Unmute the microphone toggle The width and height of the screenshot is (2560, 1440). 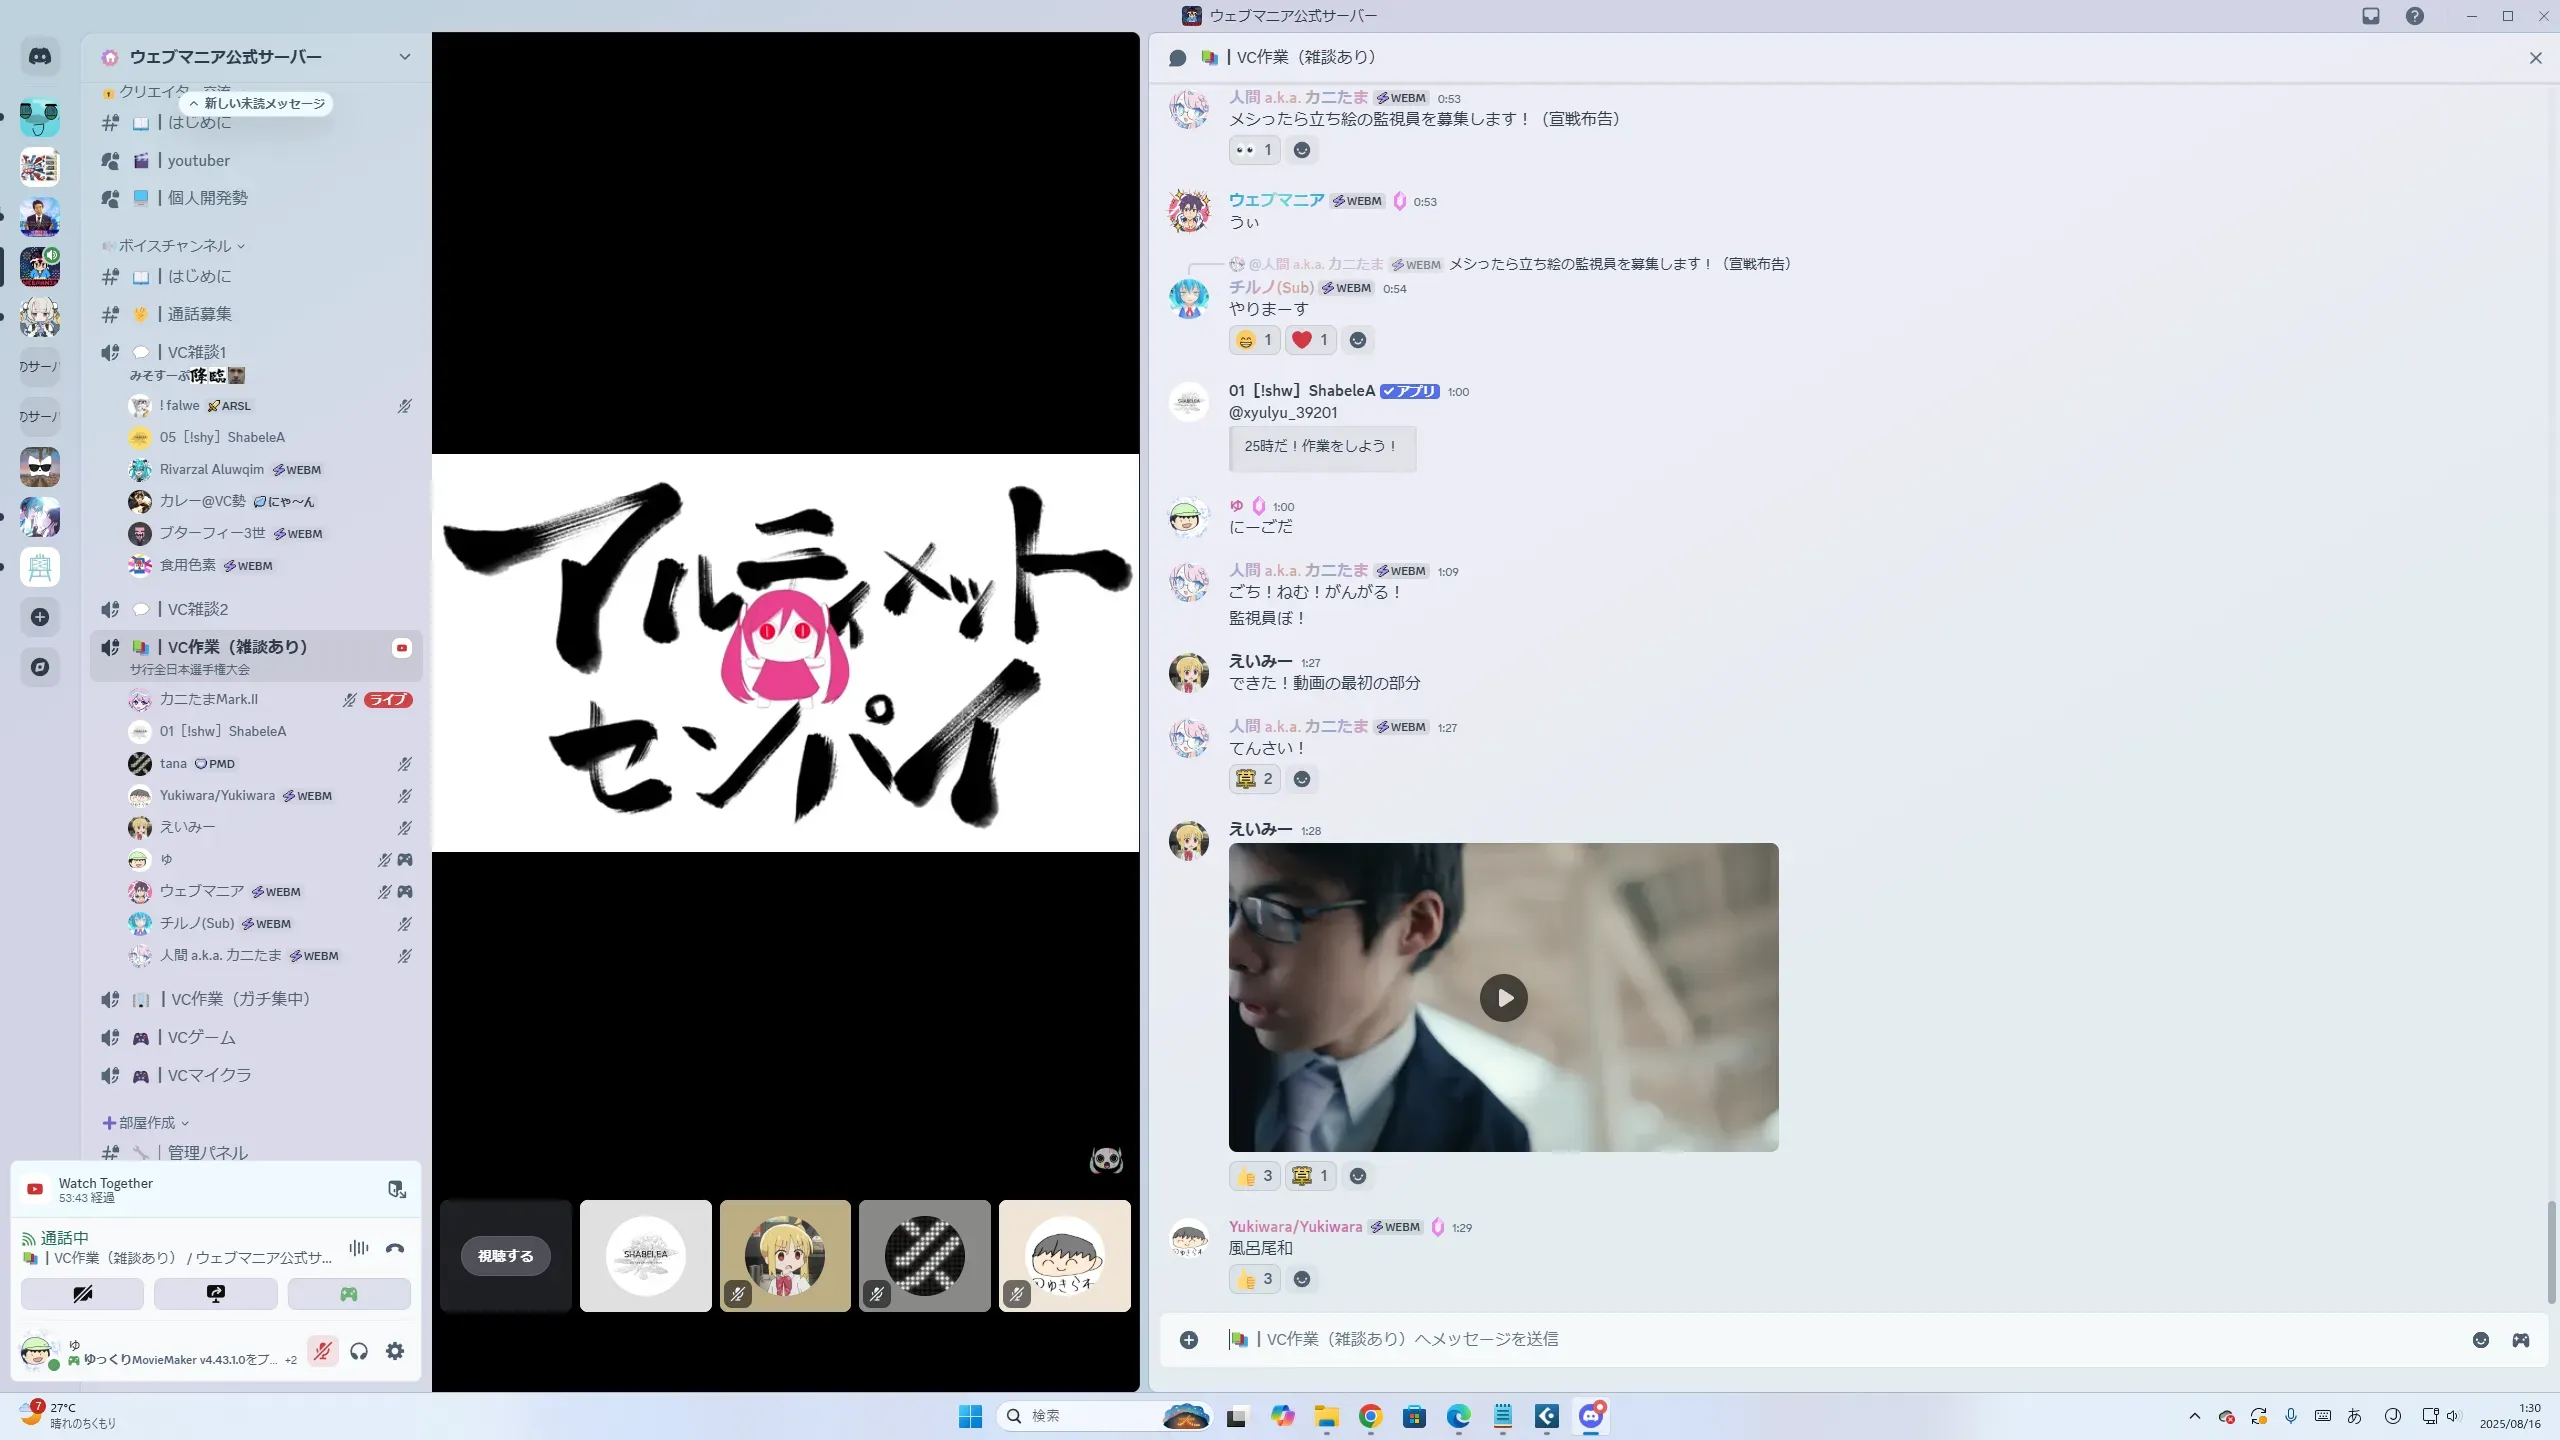click(322, 1351)
